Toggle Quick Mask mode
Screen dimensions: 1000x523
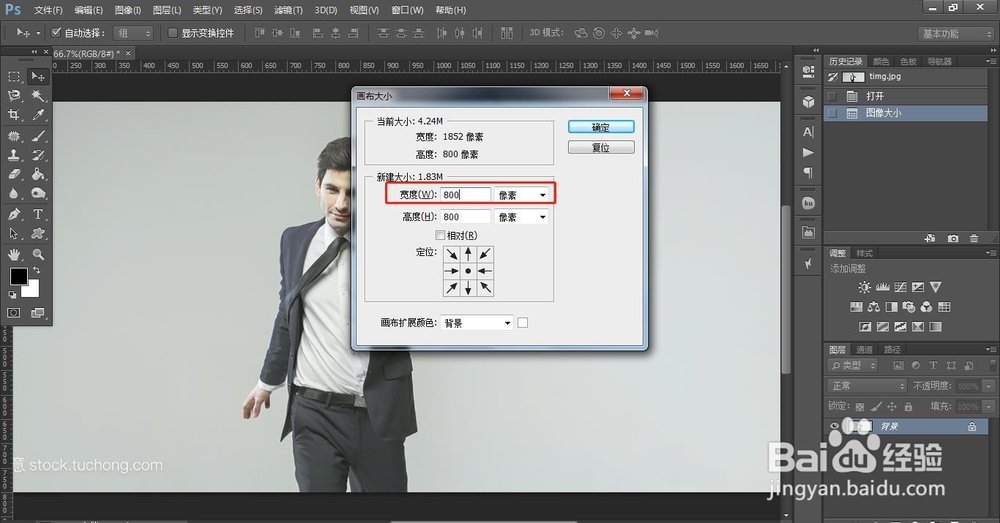tap(13, 313)
